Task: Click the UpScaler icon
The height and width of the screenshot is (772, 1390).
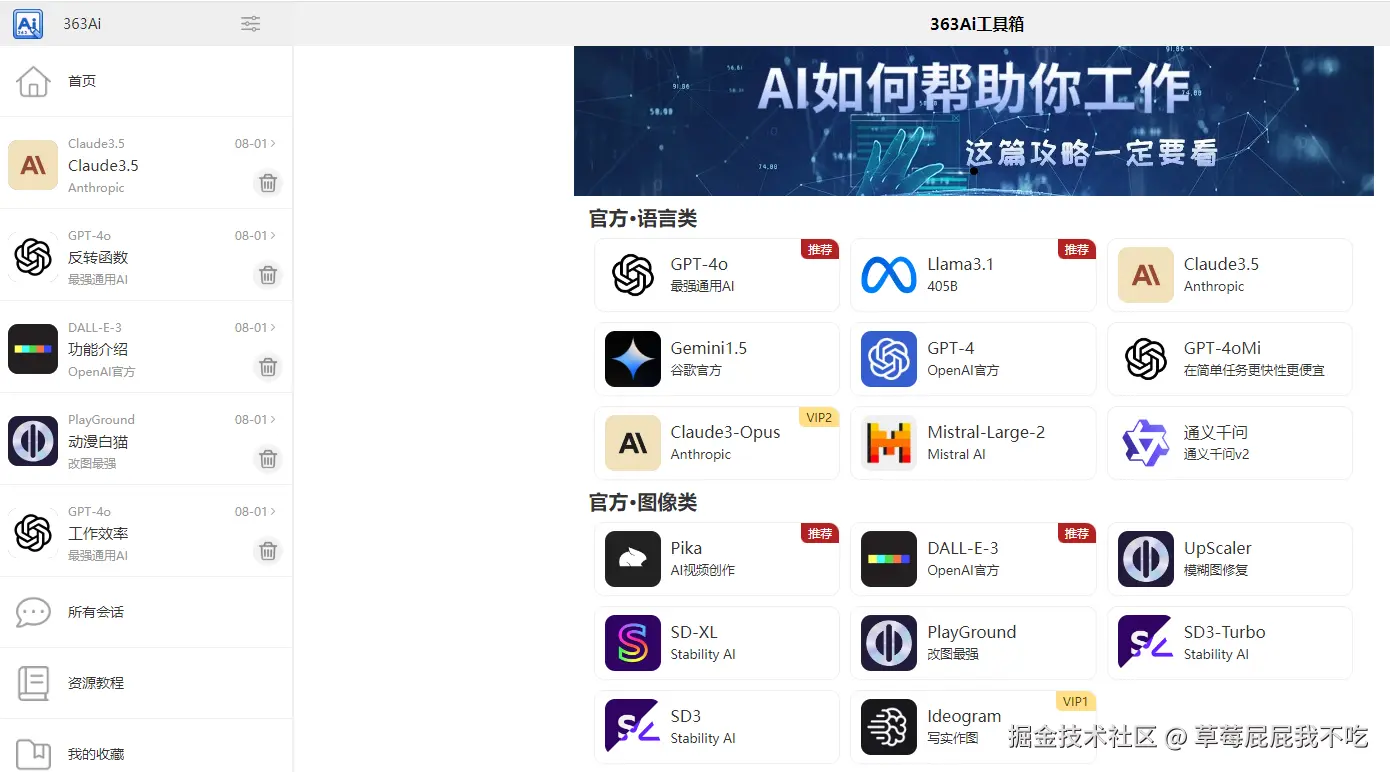Action: point(1146,559)
